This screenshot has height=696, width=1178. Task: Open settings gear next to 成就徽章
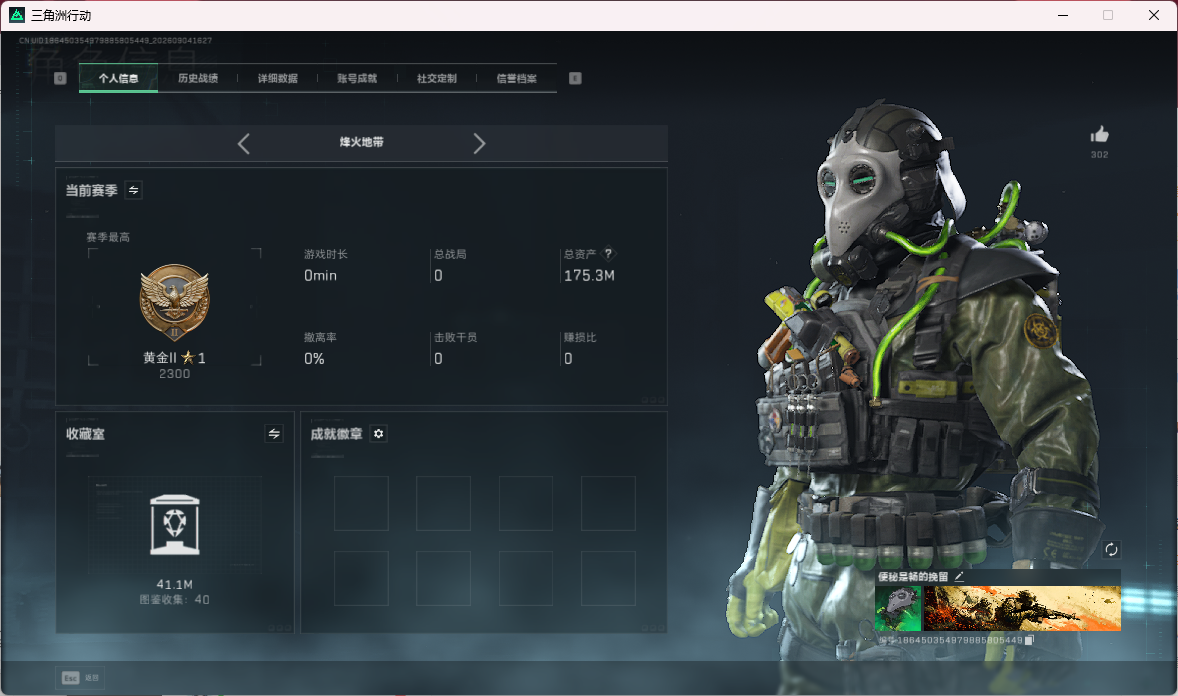click(x=379, y=434)
